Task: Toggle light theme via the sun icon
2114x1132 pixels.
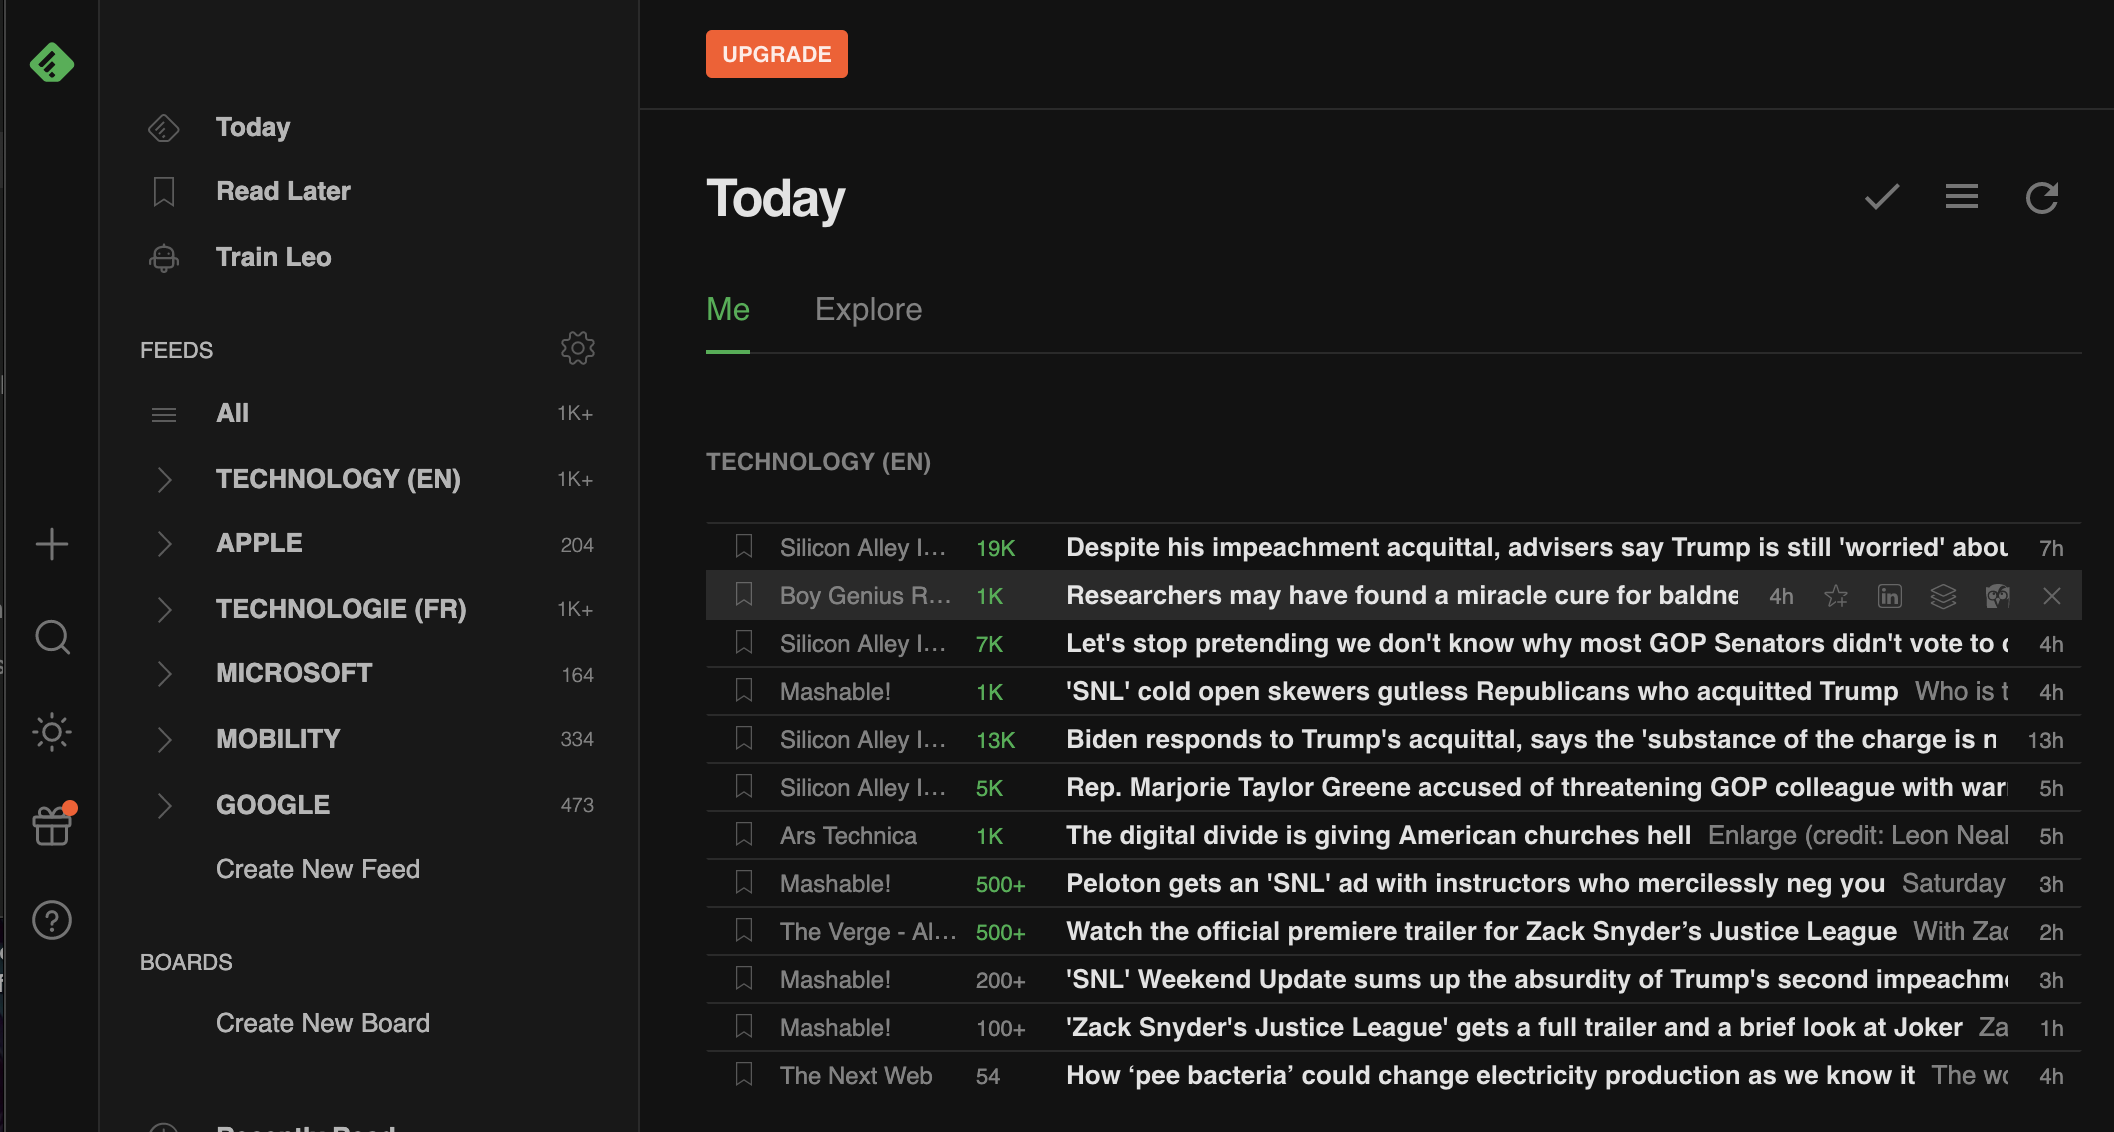Action: click(x=52, y=732)
